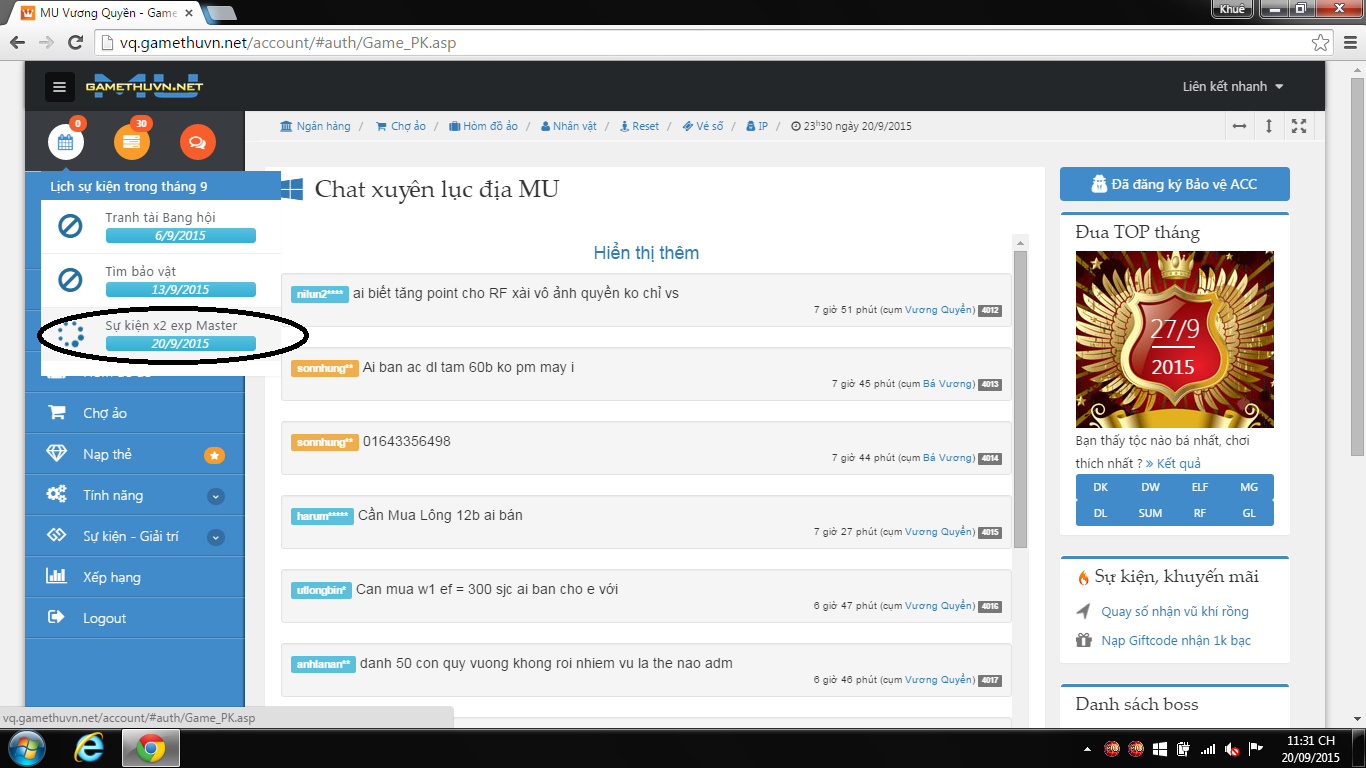Click the Hiển thị thêm link
Image resolution: width=1366 pixels, height=768 pixels.
(646, 253)
